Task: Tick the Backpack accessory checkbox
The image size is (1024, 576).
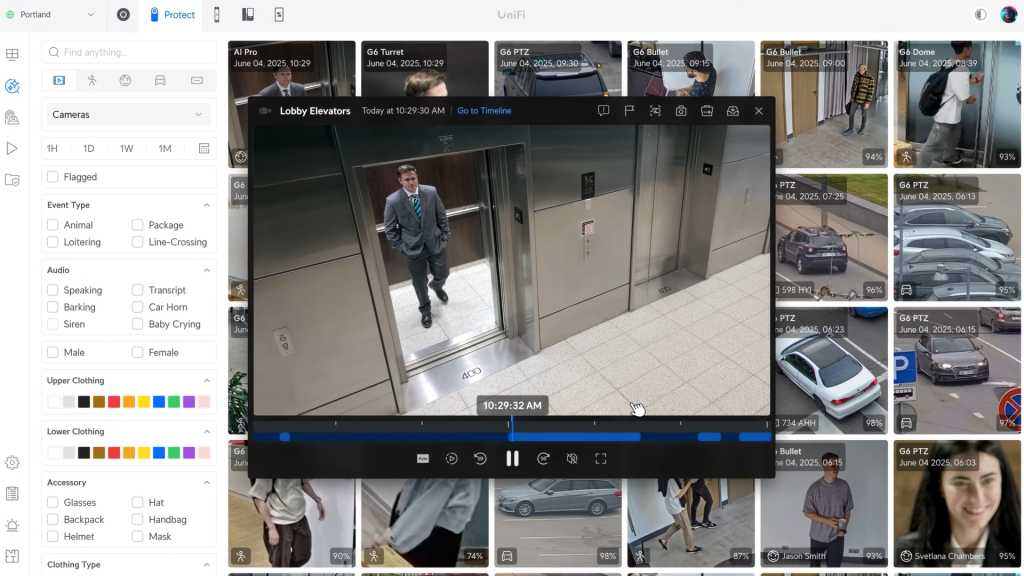Action: pos(53,520)
